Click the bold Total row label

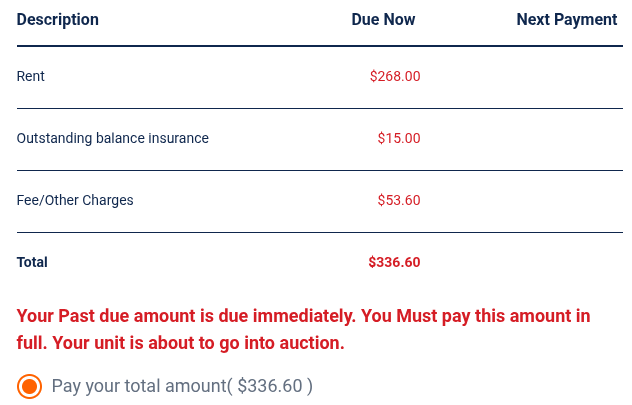point(32,262)
